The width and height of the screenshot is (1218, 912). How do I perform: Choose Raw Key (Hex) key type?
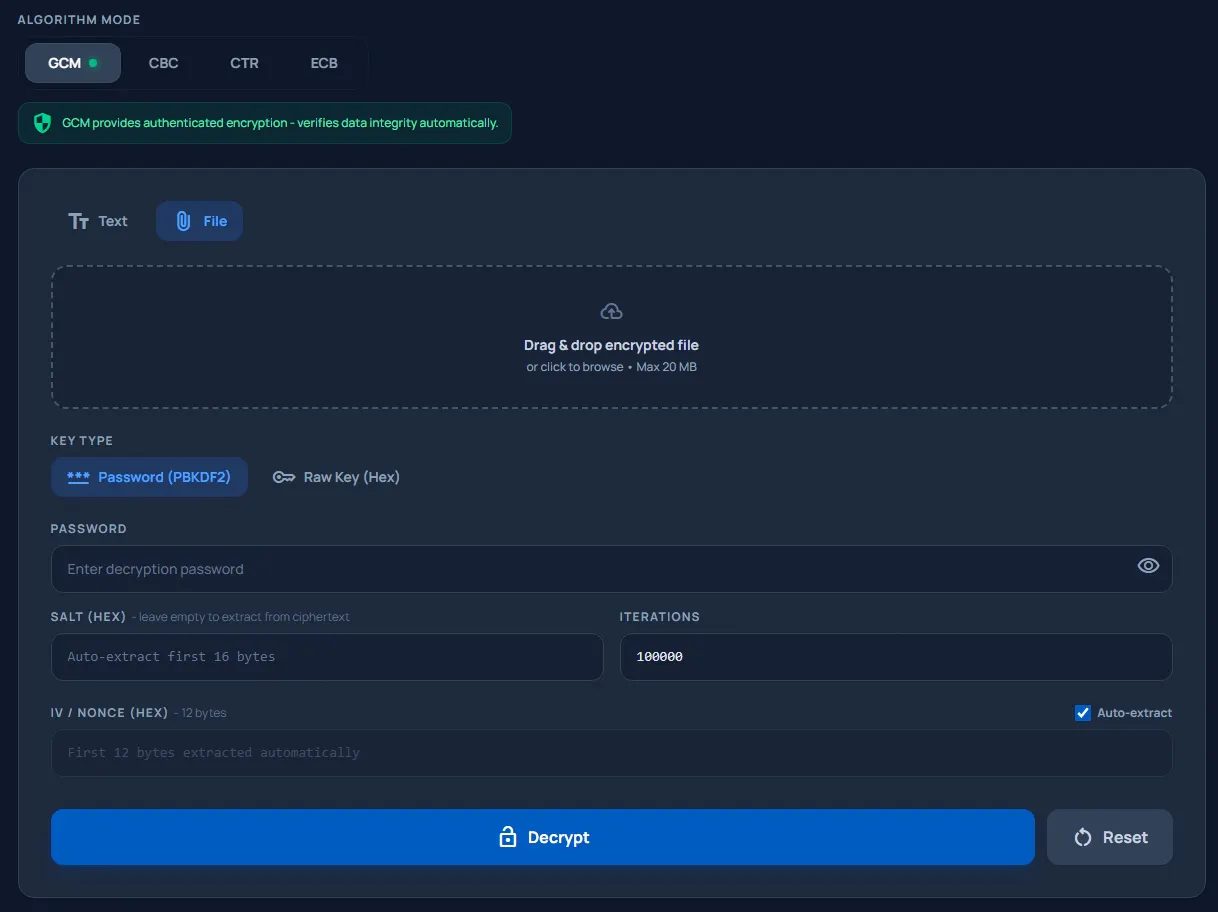click(x=336, y=477)
